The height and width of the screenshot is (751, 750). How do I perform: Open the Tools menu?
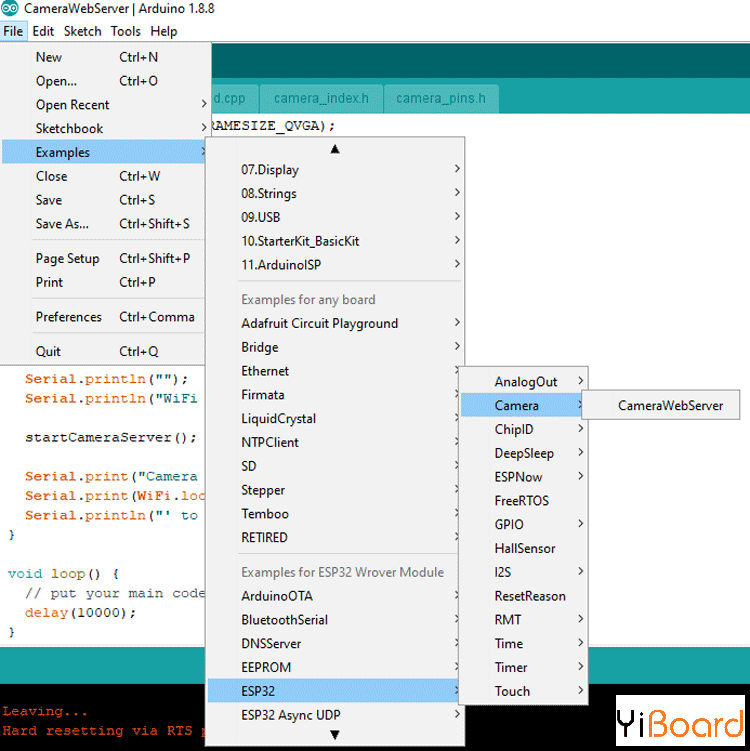[125, 31]
